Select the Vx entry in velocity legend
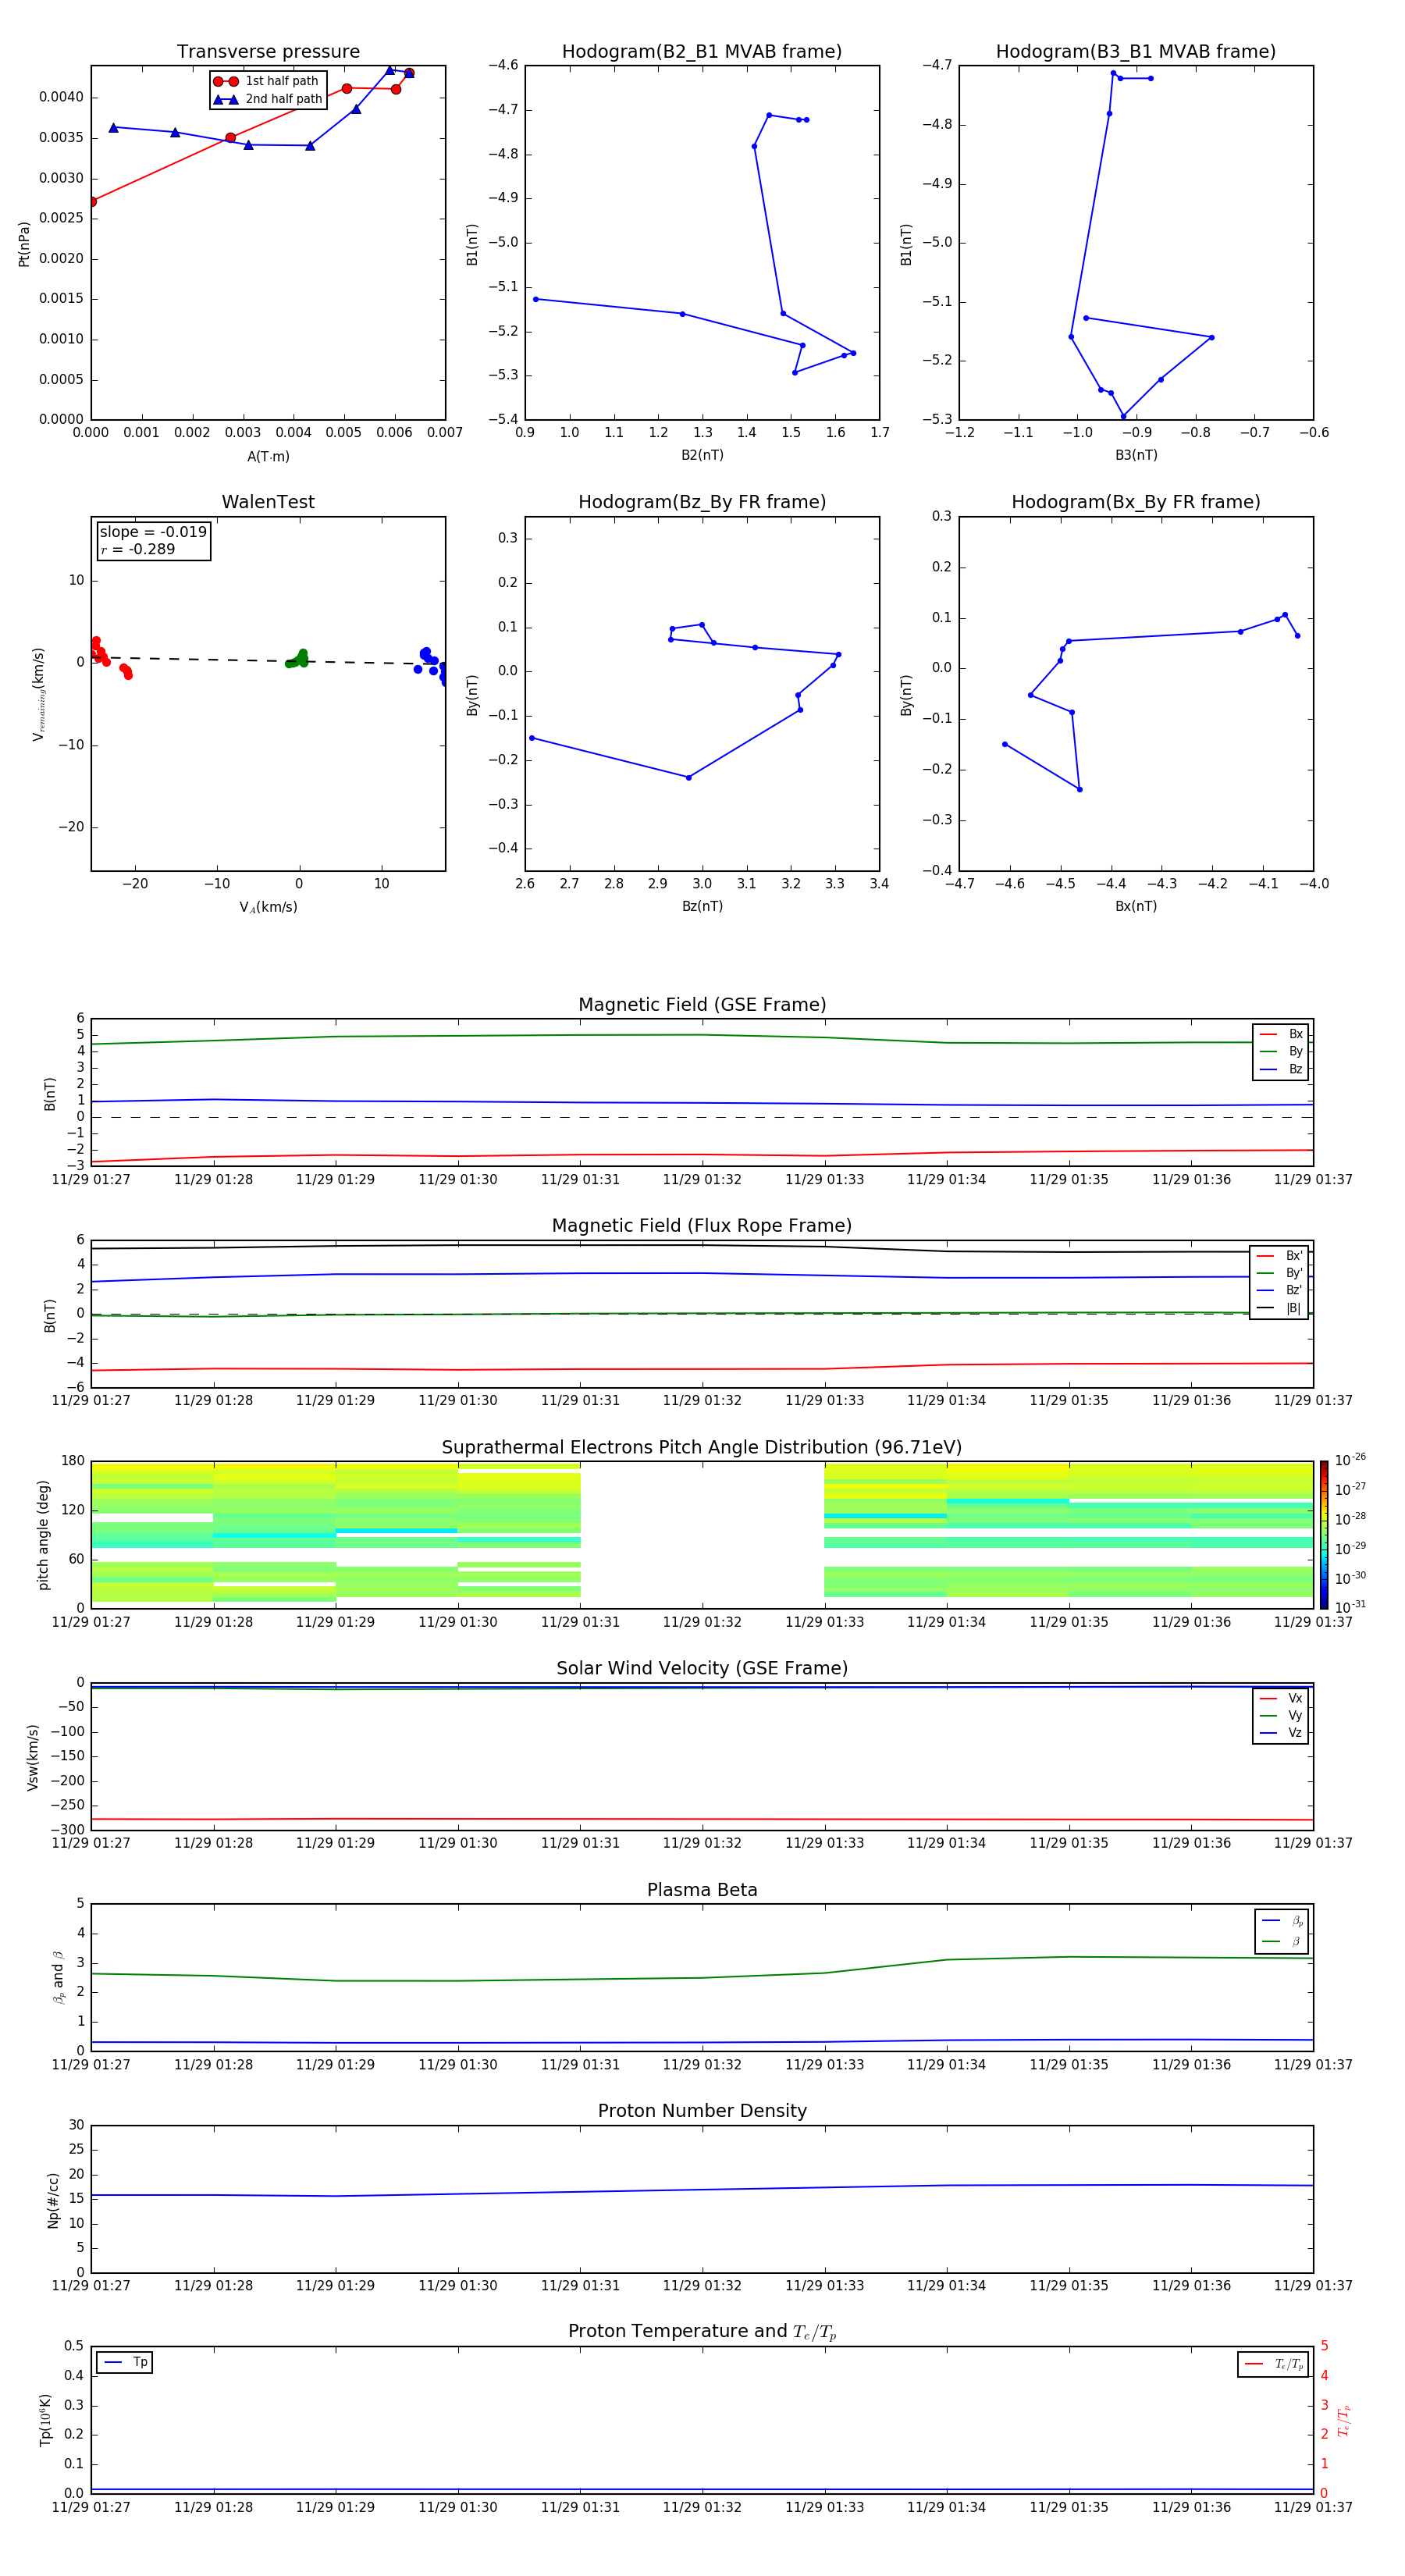1405x2576 pixels. click(x=1281, y=1698)
